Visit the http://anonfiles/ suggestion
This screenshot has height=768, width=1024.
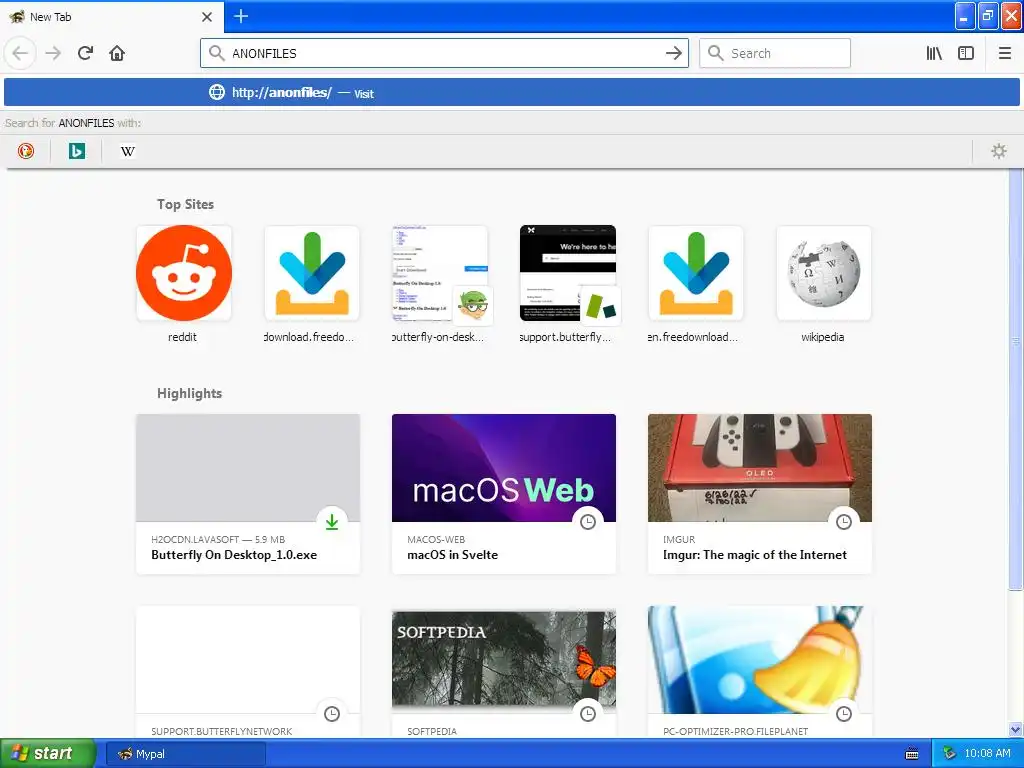pyautogui.click(x=511, y=93)
